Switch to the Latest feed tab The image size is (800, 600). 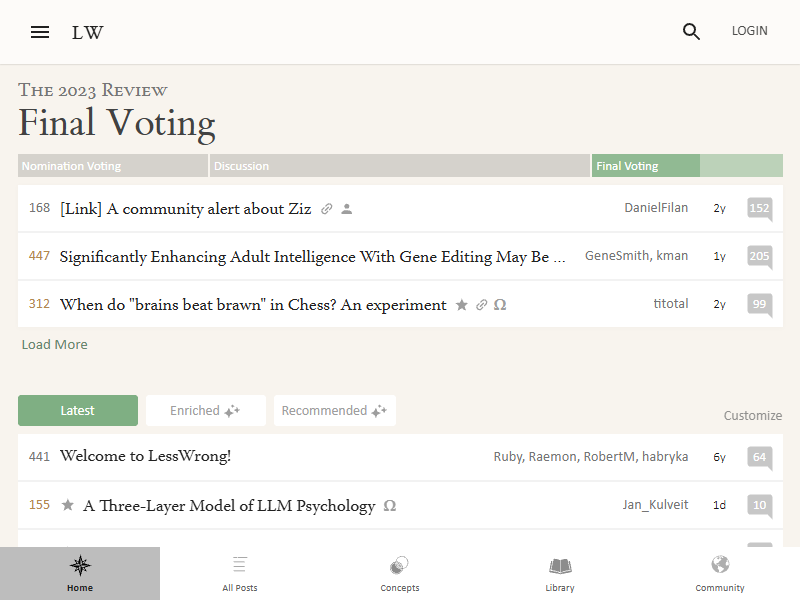click(78, 411)
